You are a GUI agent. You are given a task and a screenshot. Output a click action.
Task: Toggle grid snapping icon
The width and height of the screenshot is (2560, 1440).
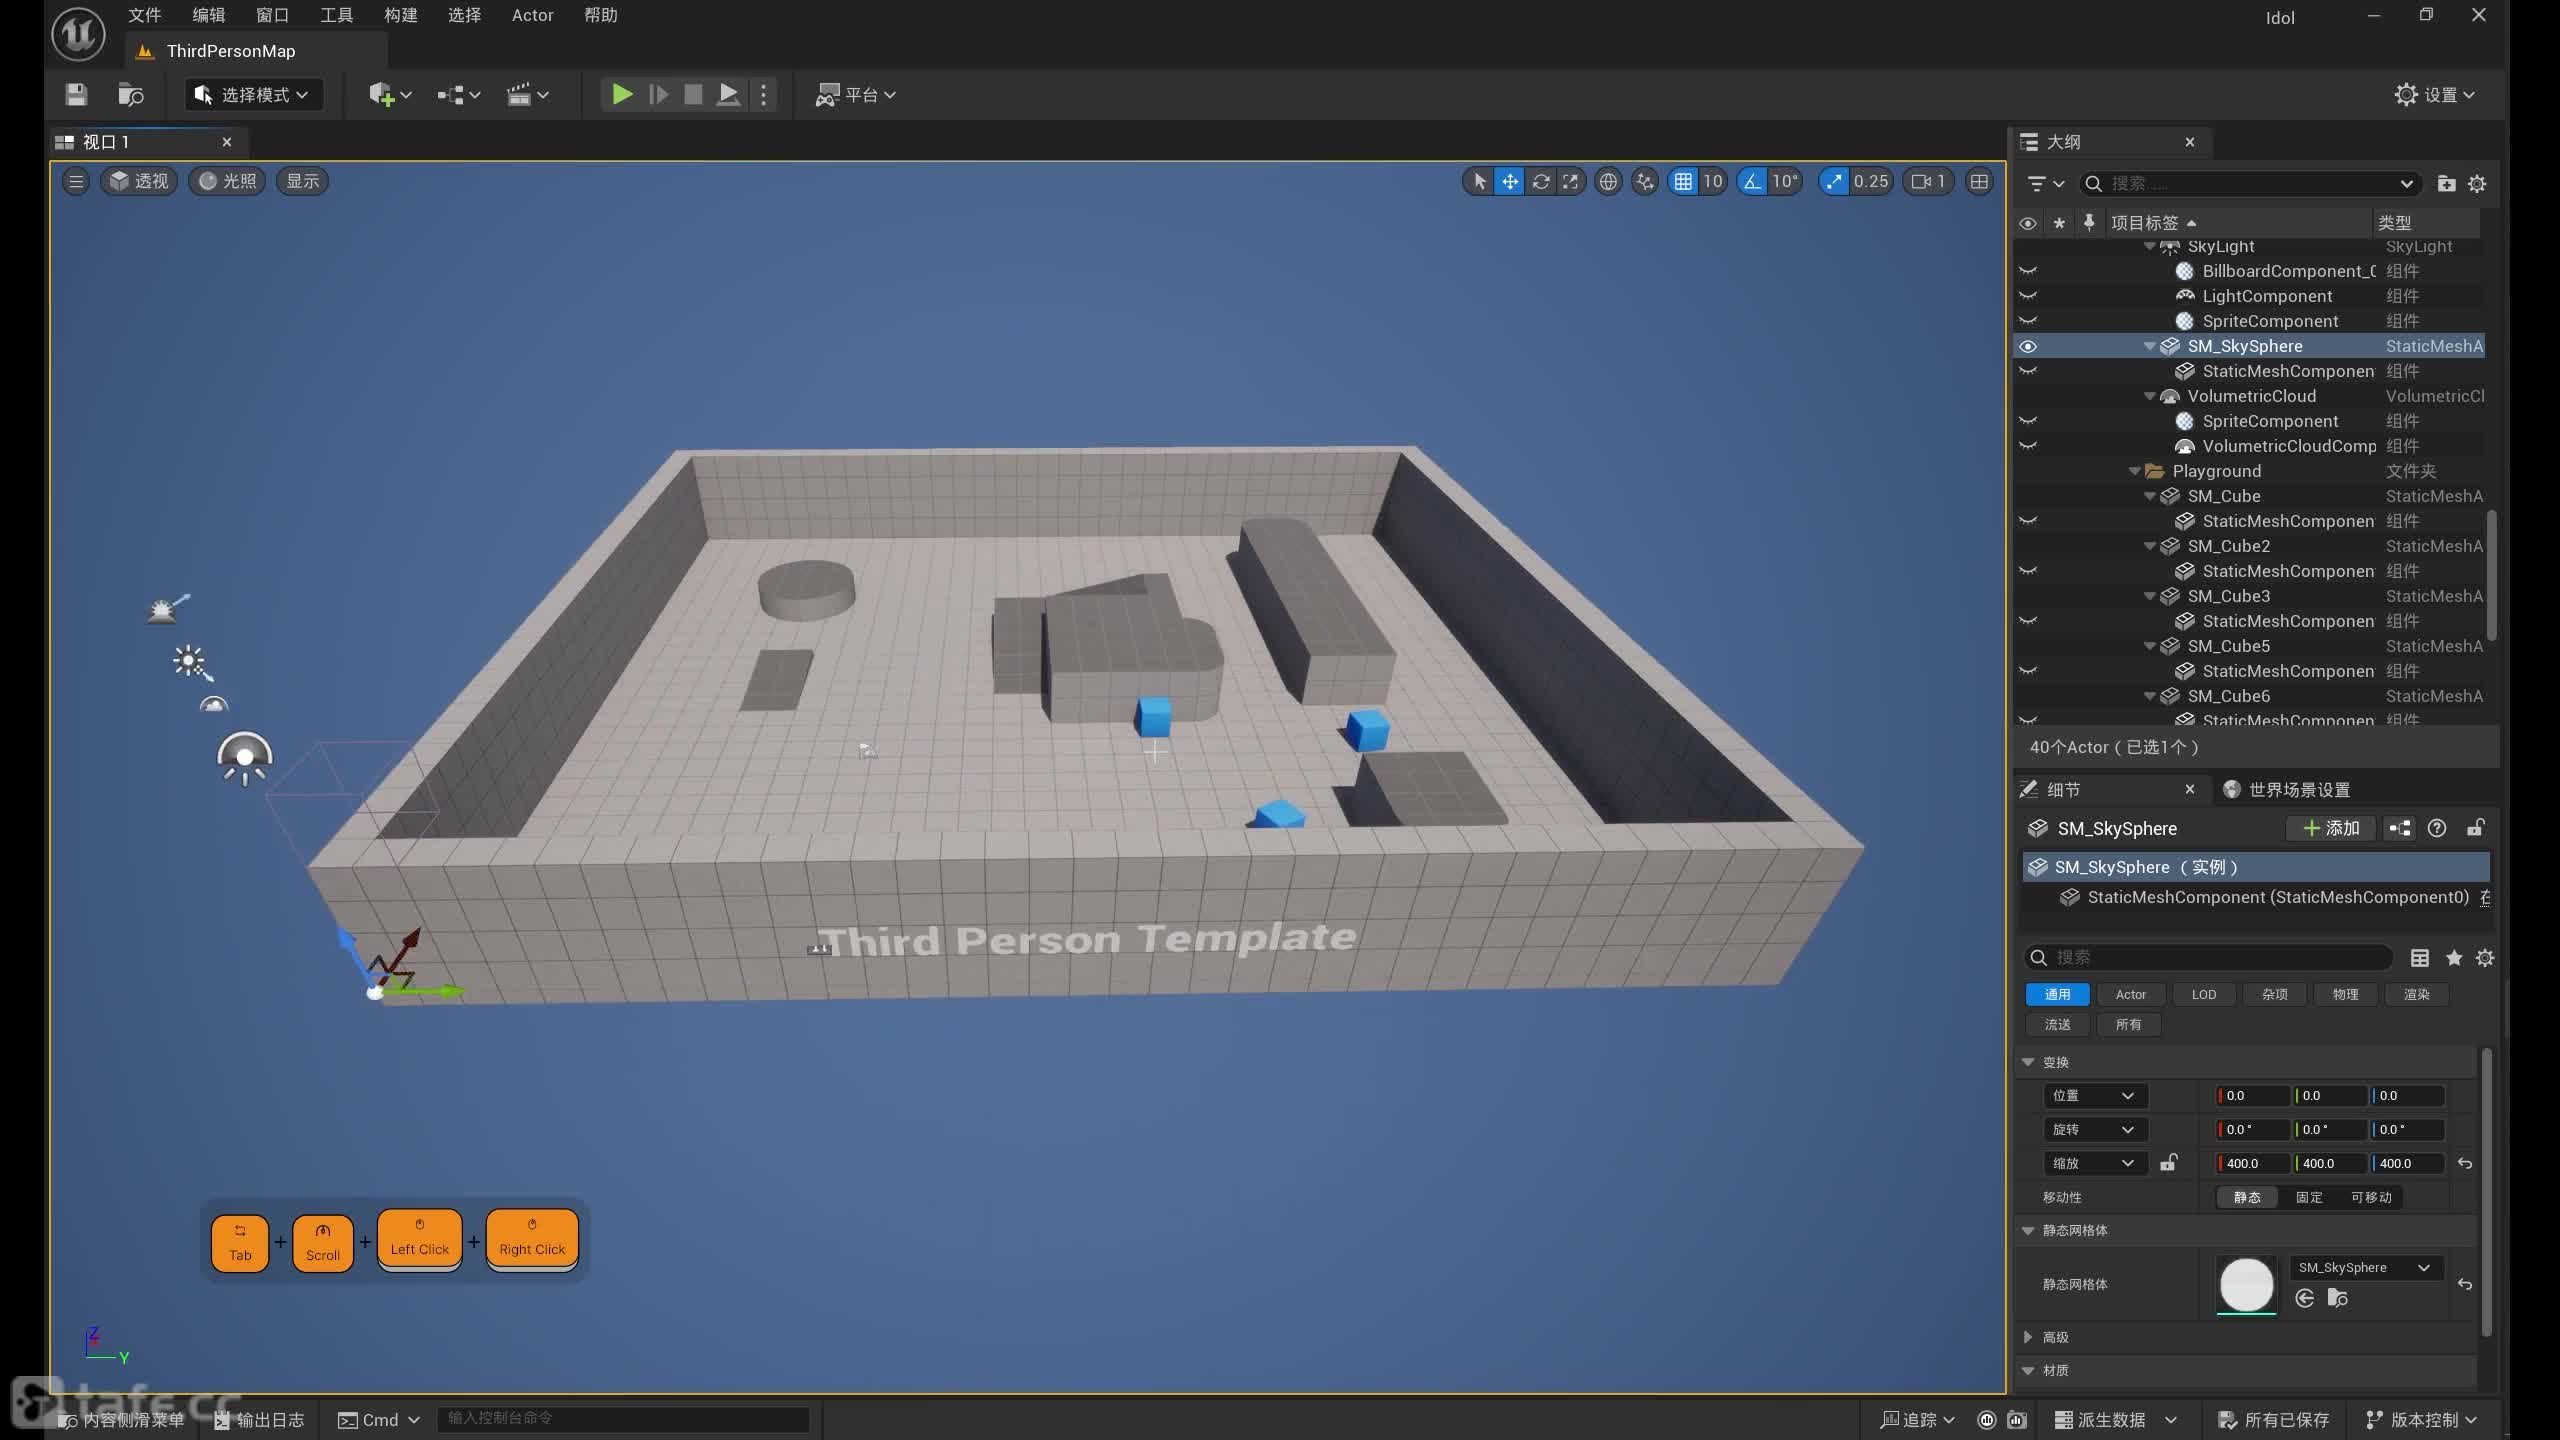[x=1684, y=181]
